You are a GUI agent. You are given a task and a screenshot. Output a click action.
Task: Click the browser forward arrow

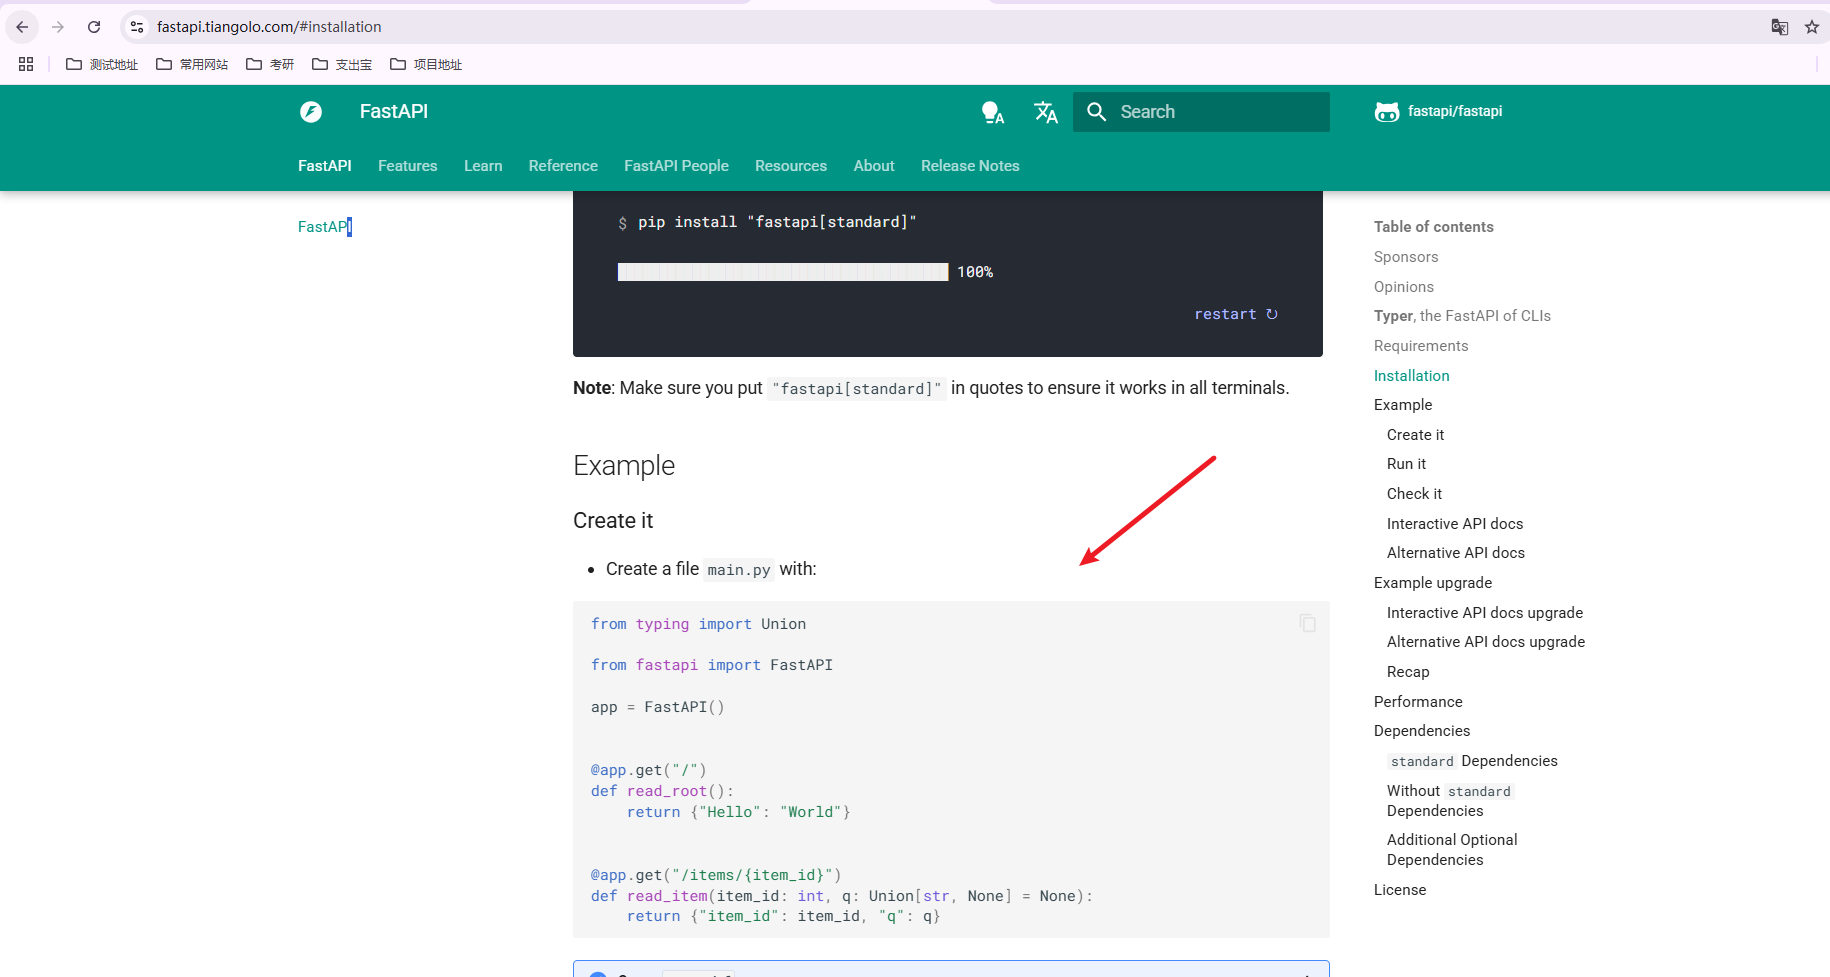[x=58, y=27]
